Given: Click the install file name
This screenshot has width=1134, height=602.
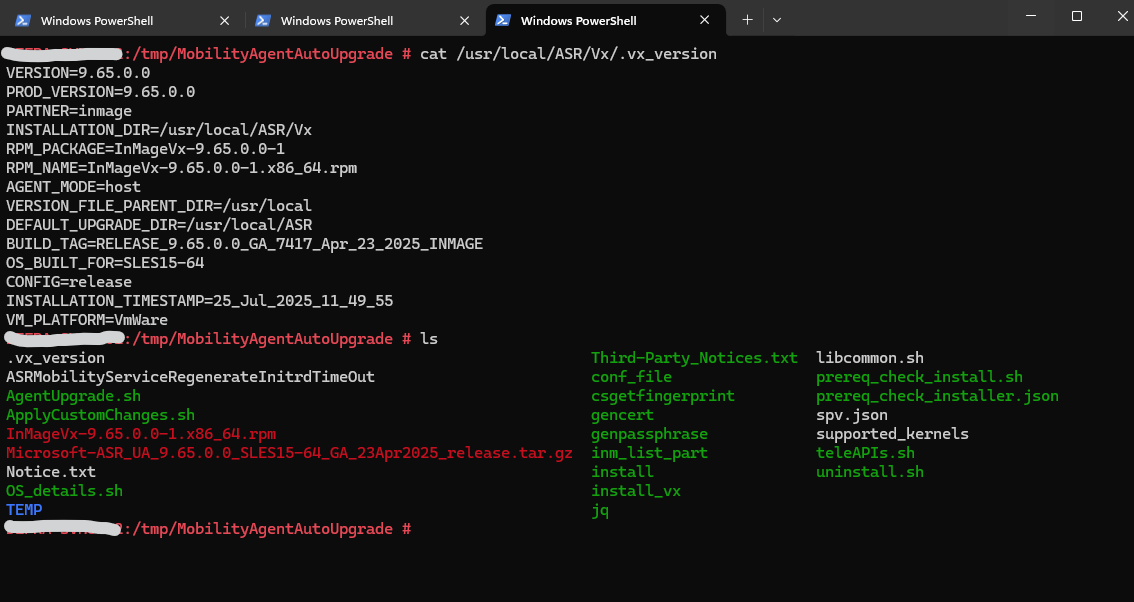Looking at the screenshot, I should coord(622,472).
